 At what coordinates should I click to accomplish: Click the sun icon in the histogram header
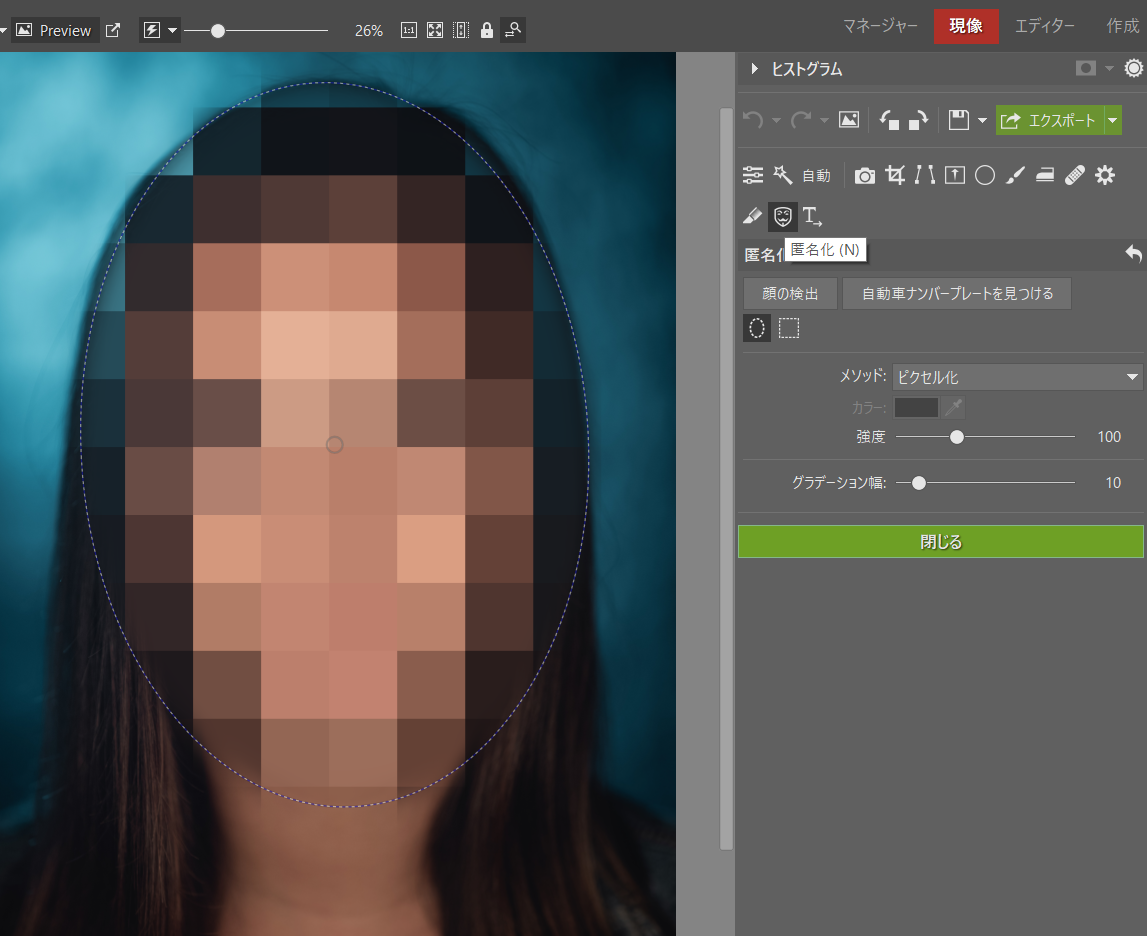click(x=1134, y=68)
